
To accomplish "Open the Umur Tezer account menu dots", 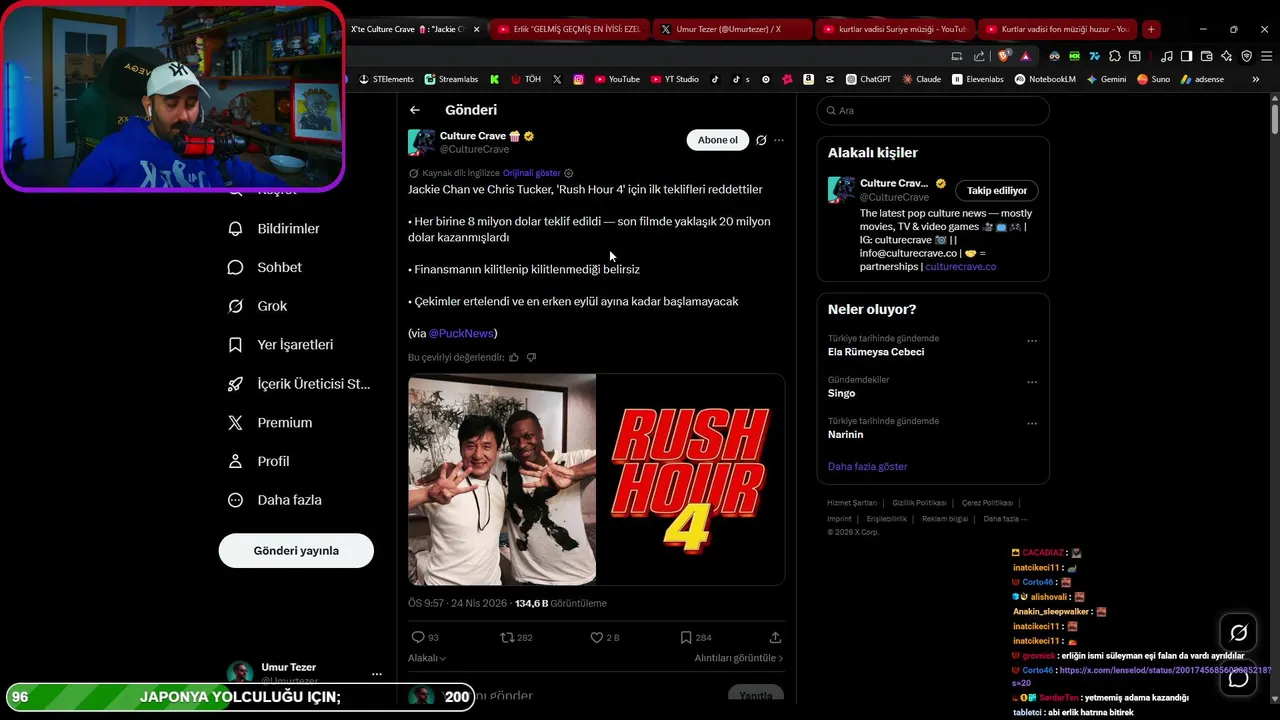I will tap(376, 674).
